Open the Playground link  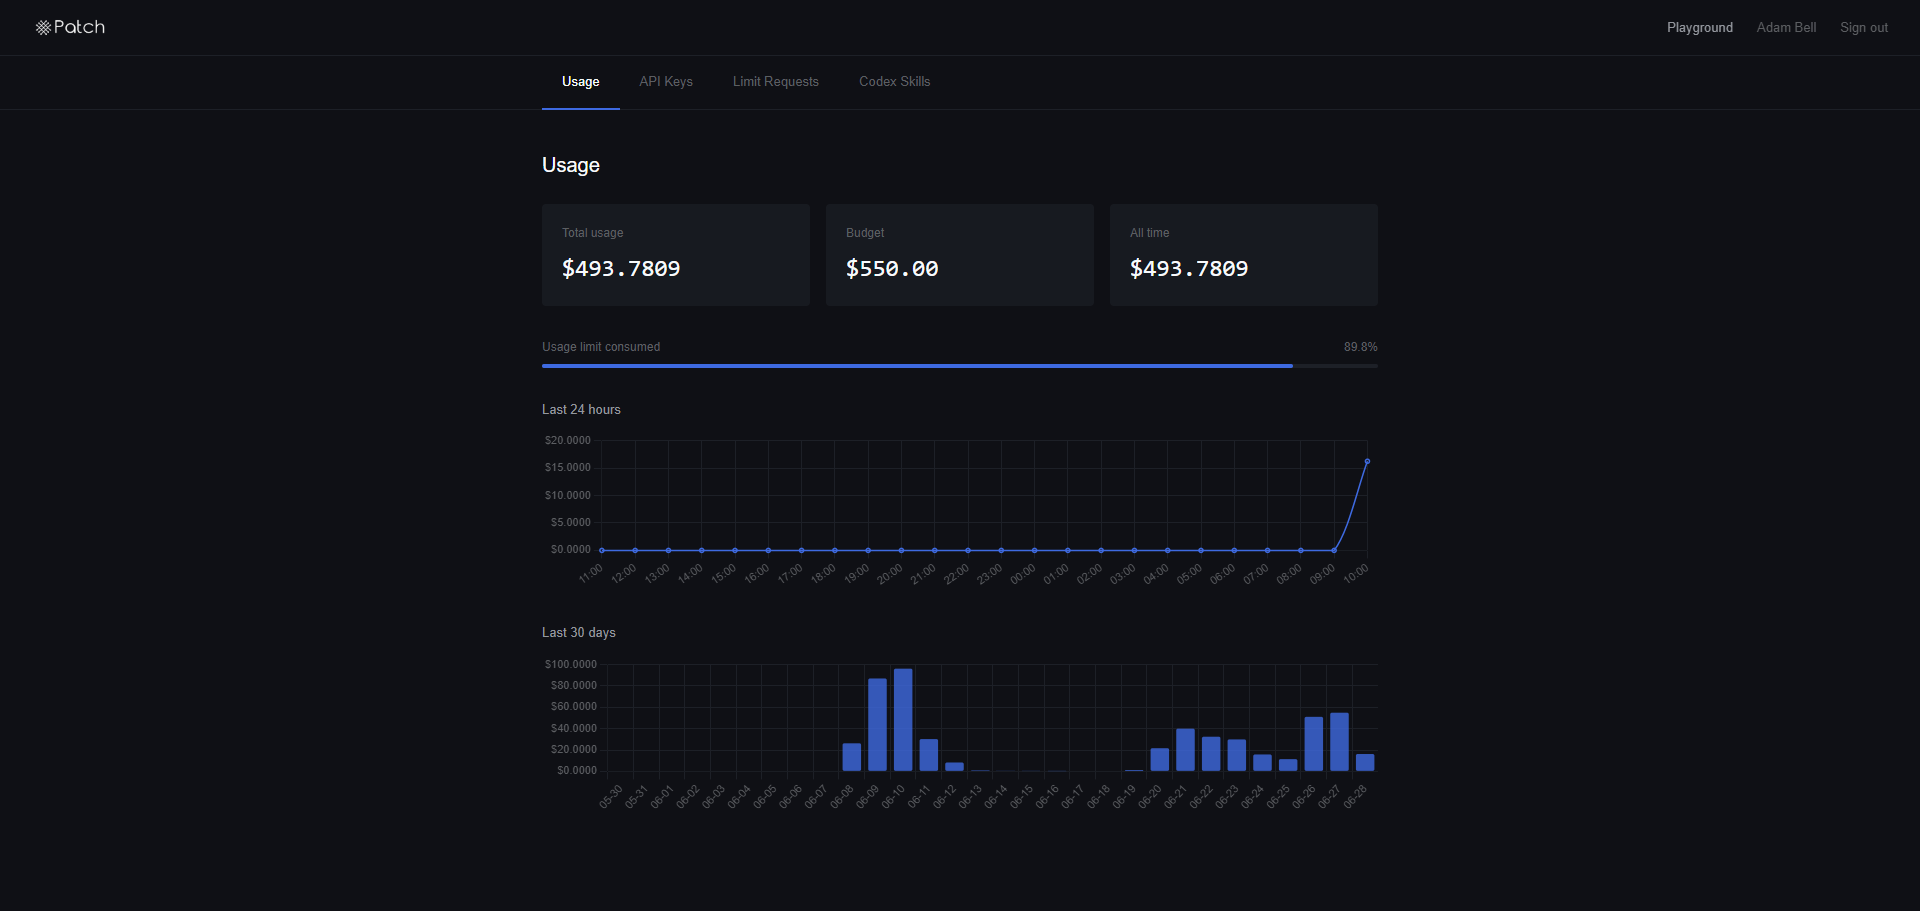(x=1699, y=28)
